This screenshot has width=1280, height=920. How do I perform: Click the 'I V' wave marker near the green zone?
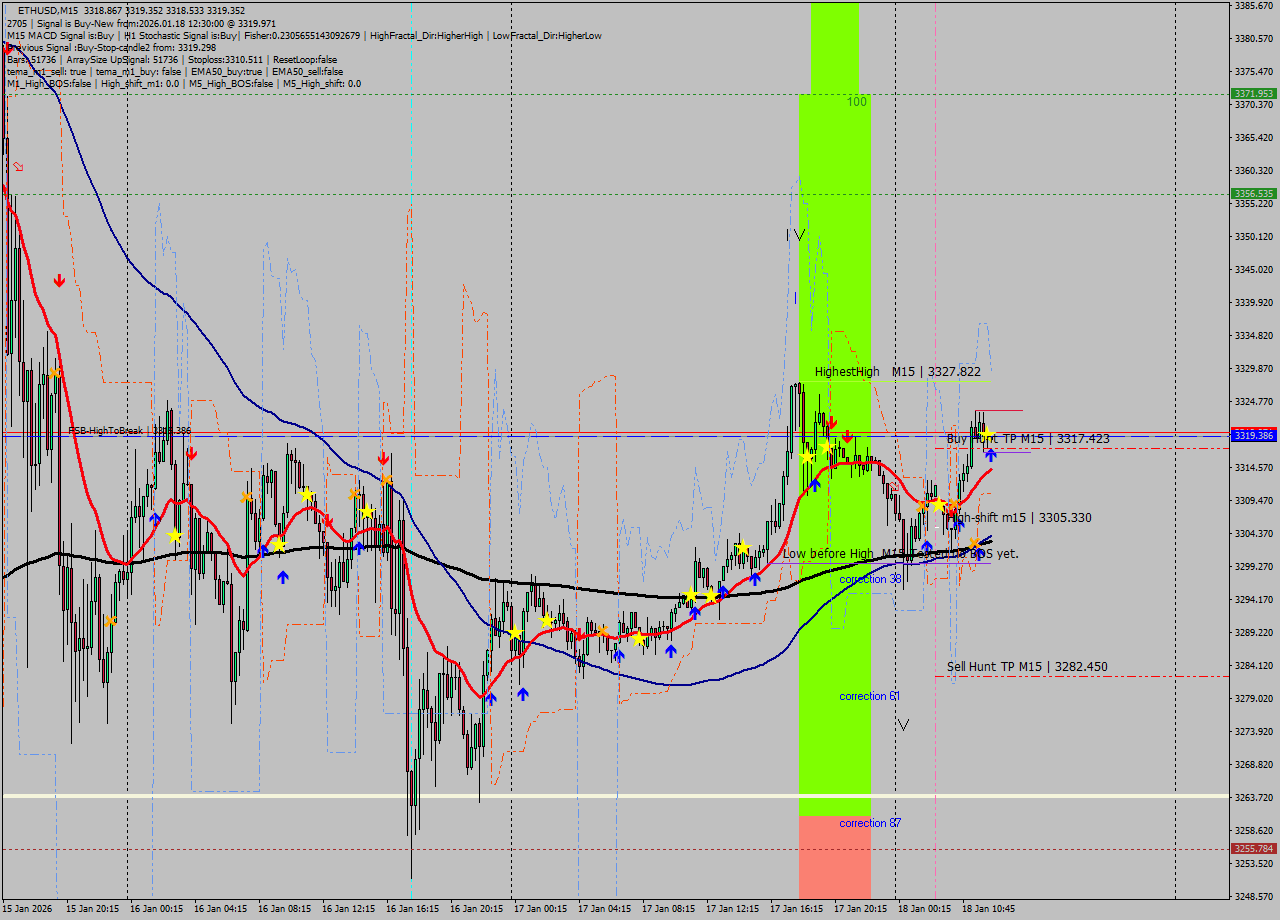[794, 235]
